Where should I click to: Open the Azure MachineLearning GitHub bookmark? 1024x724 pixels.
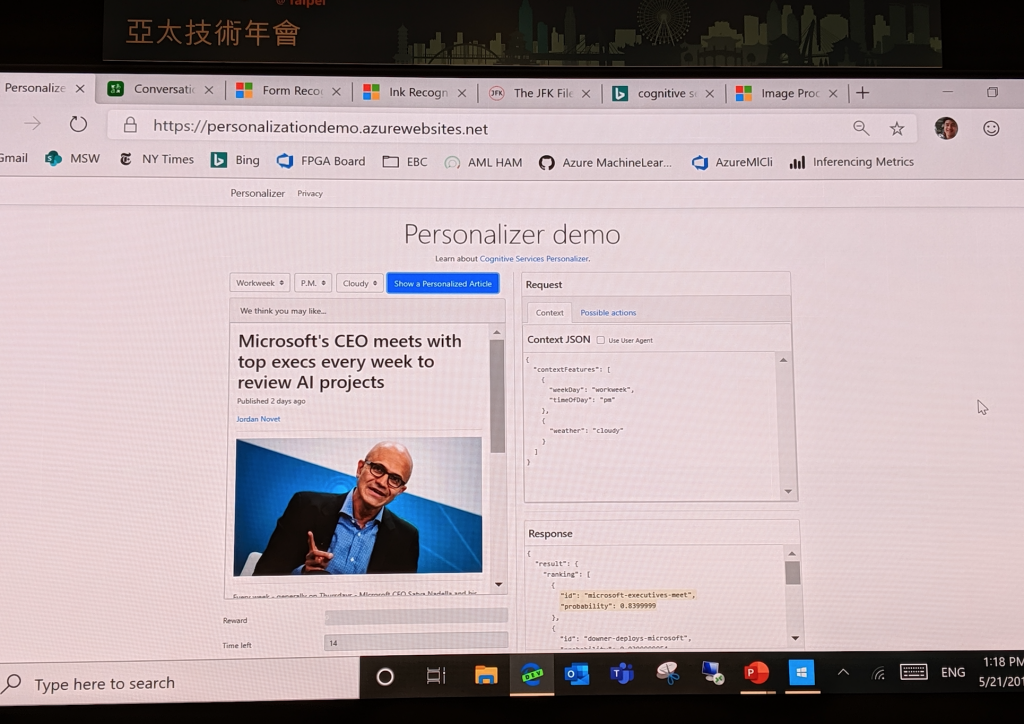(x=605, y=163)
